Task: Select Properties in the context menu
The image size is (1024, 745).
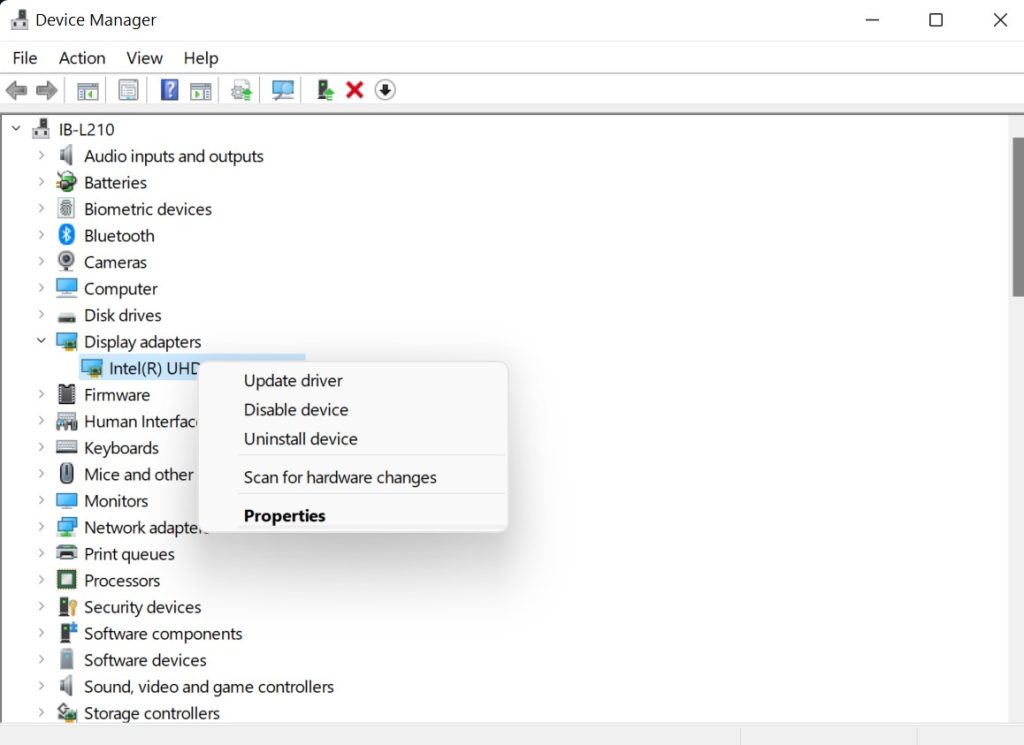Action: 284,515
